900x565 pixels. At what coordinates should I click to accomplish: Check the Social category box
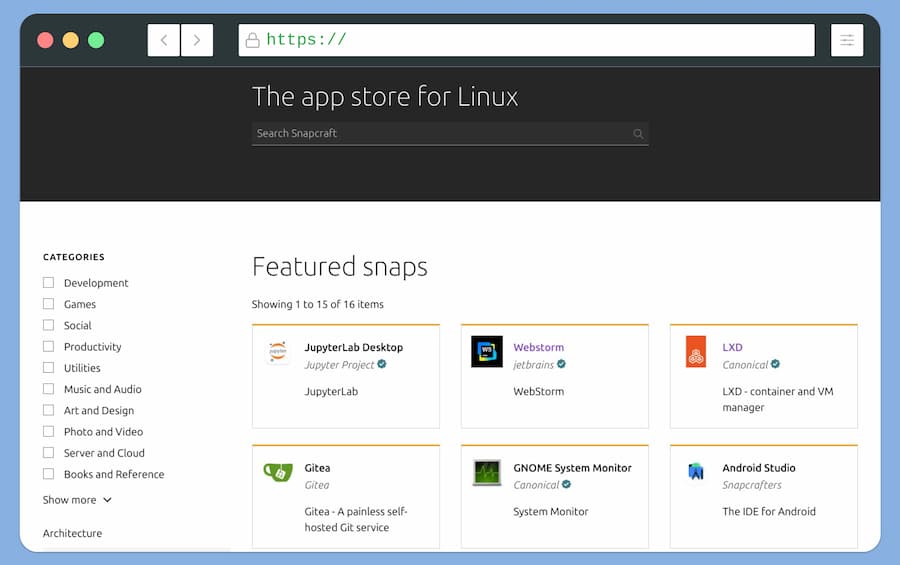coord(49,325)
